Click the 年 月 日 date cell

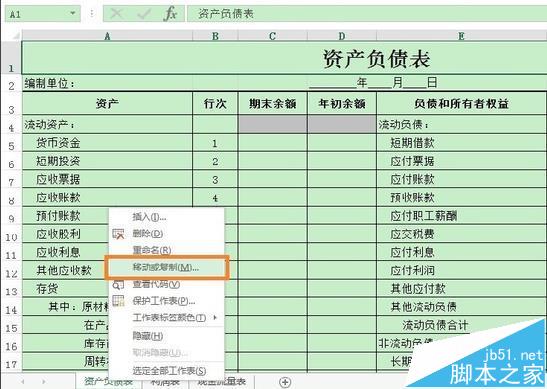pyautogui.click(x=373, y=83)
